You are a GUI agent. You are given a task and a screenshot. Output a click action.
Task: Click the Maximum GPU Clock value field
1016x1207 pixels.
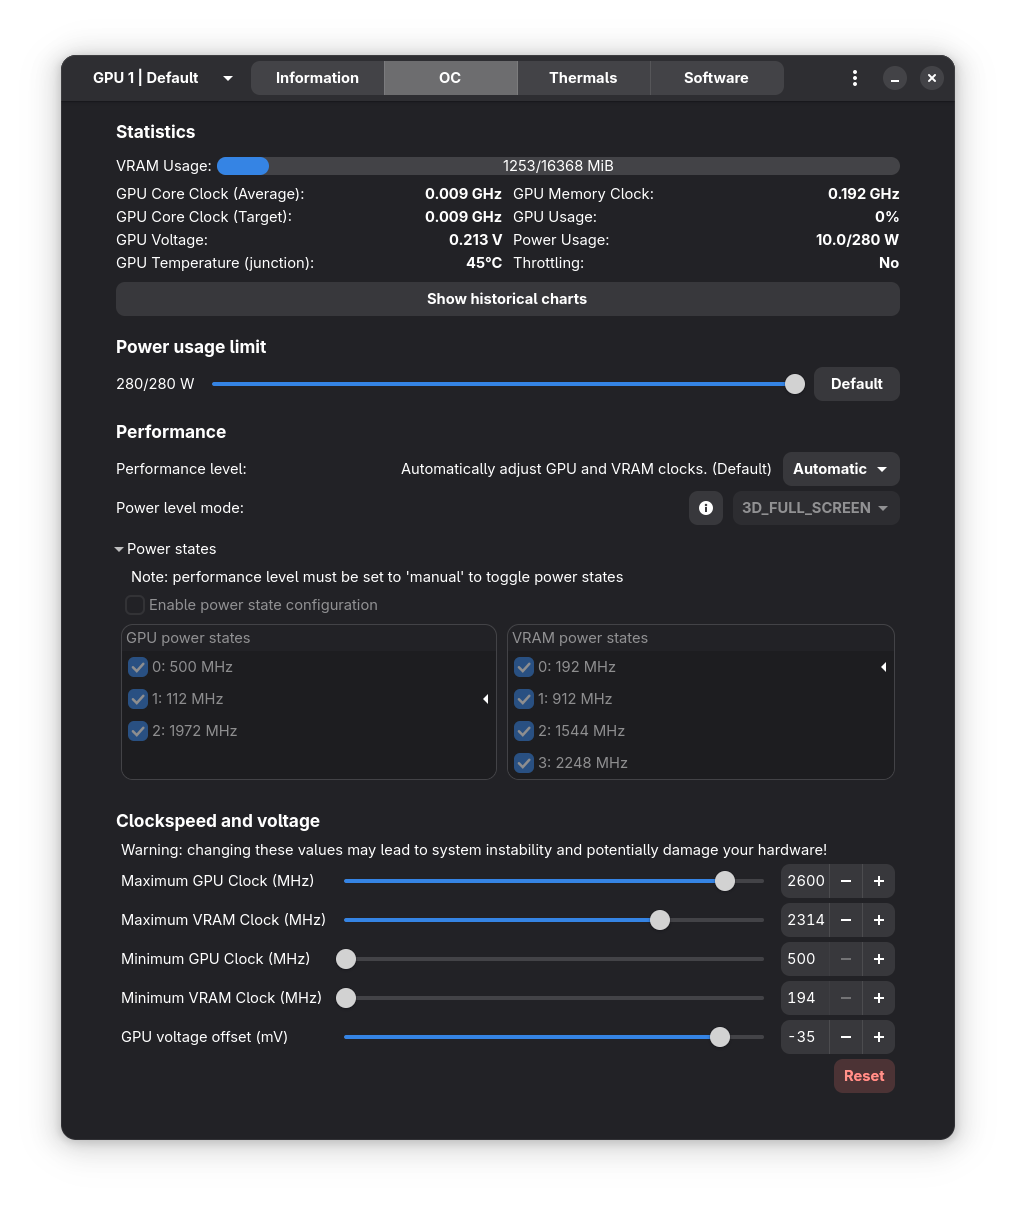pos(805,881)
